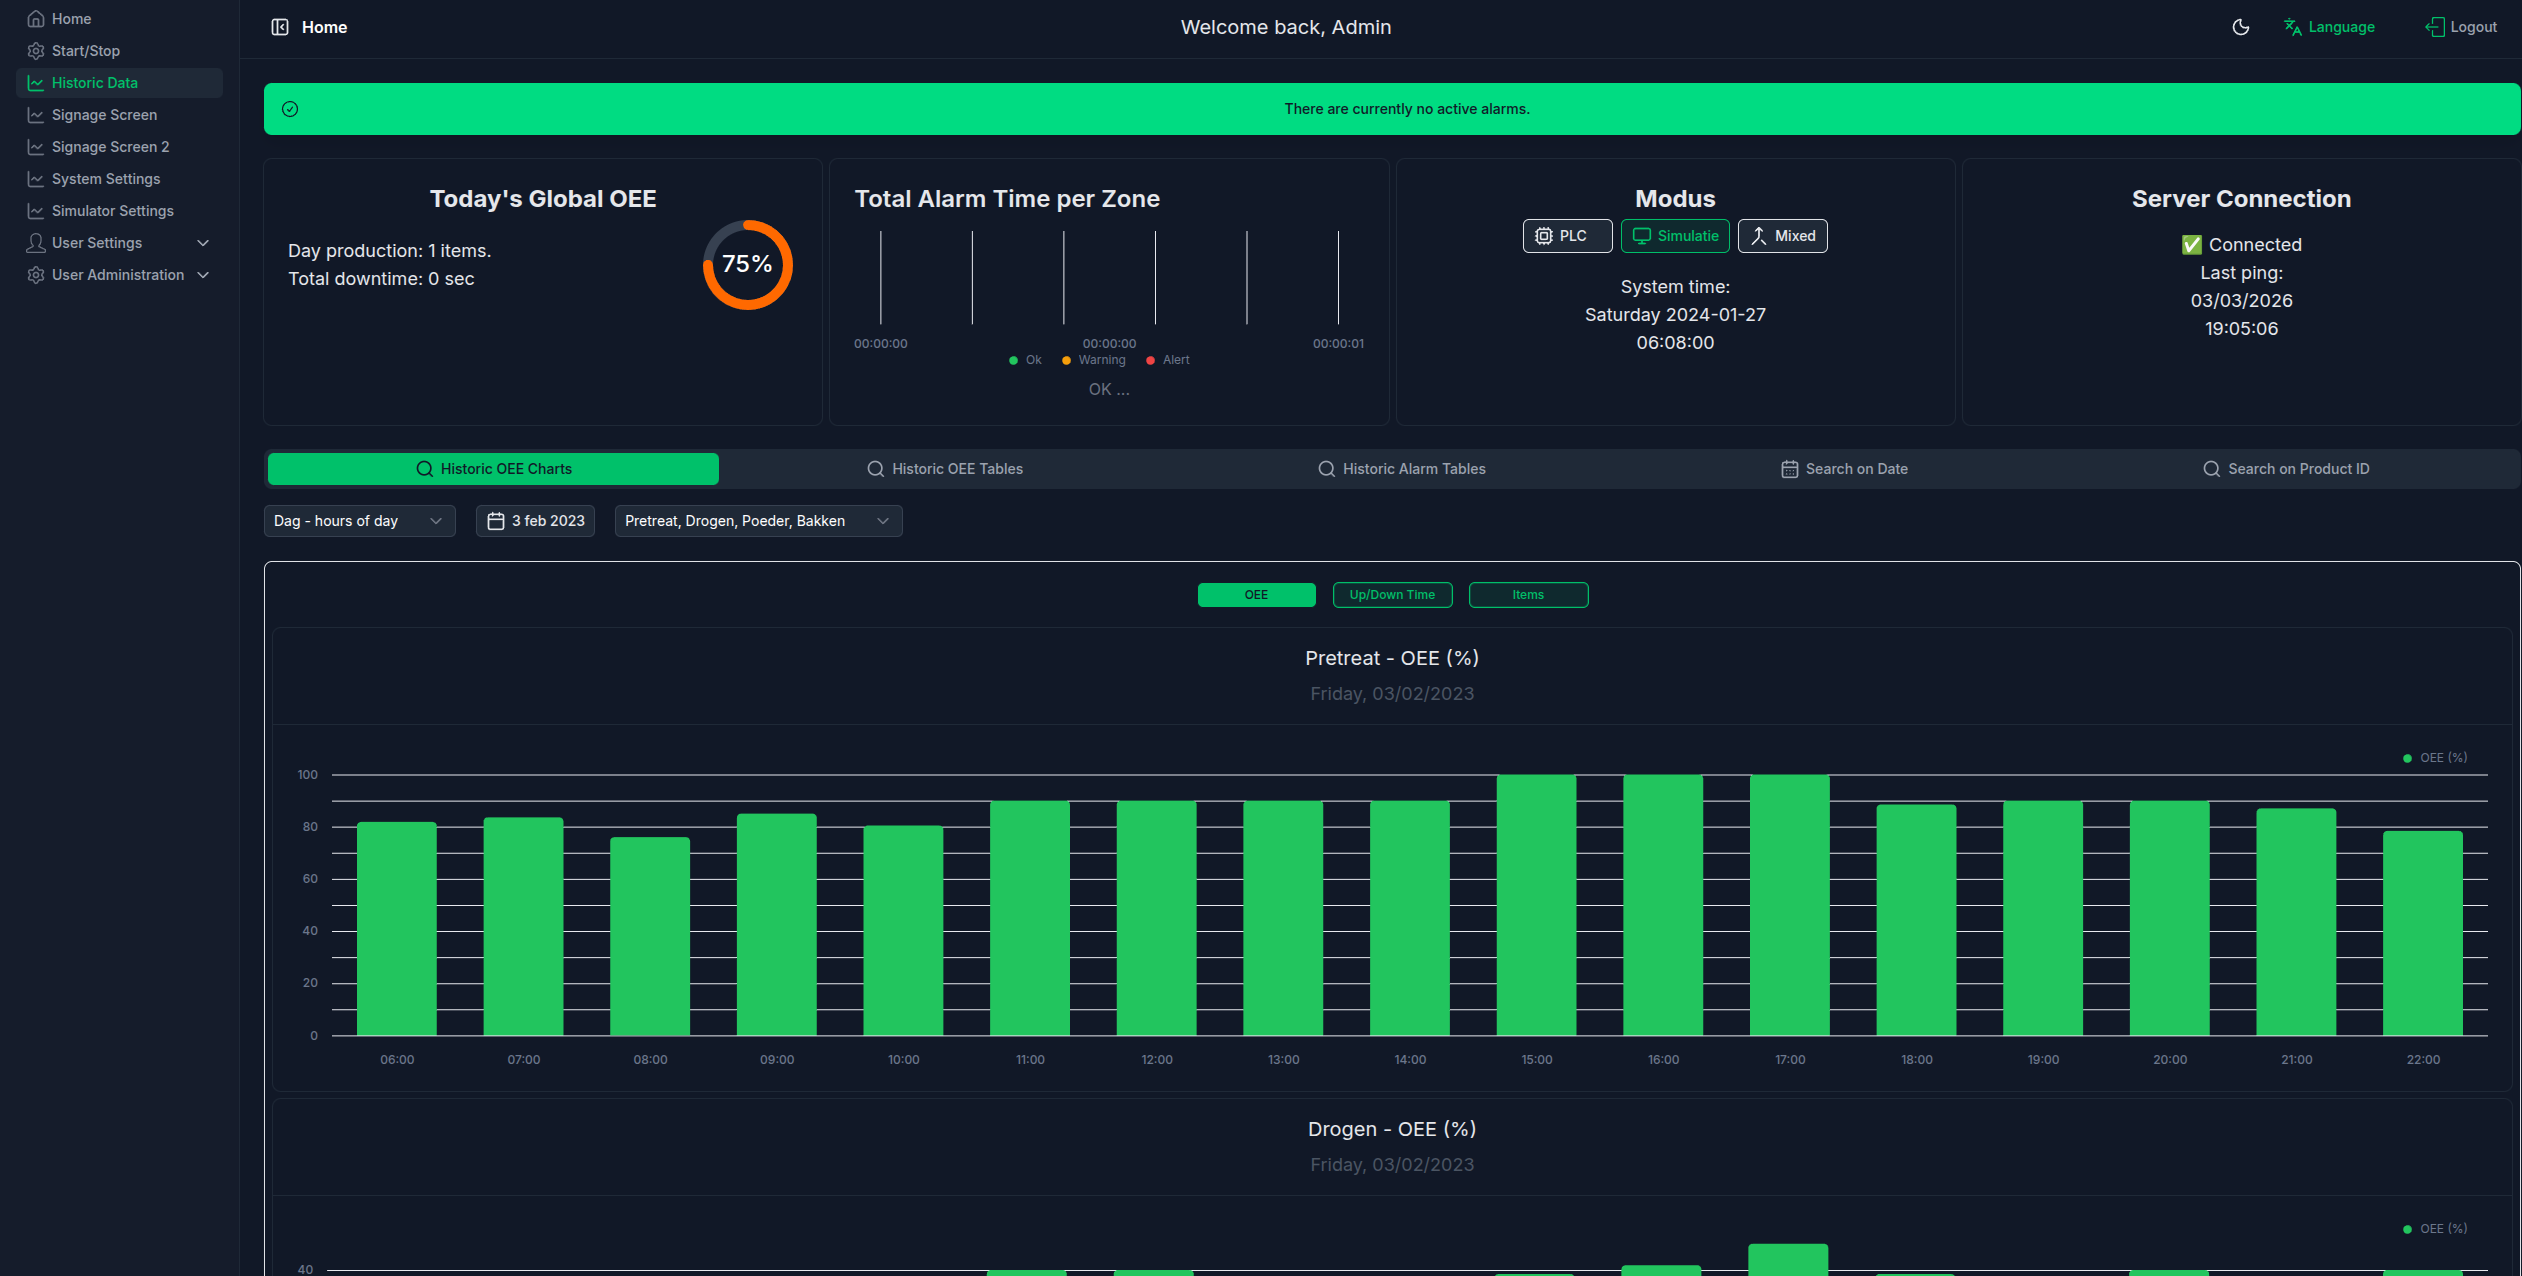Open Start/Stop gear icon in sidebar

pyautogui.click(x=36, y=51)
